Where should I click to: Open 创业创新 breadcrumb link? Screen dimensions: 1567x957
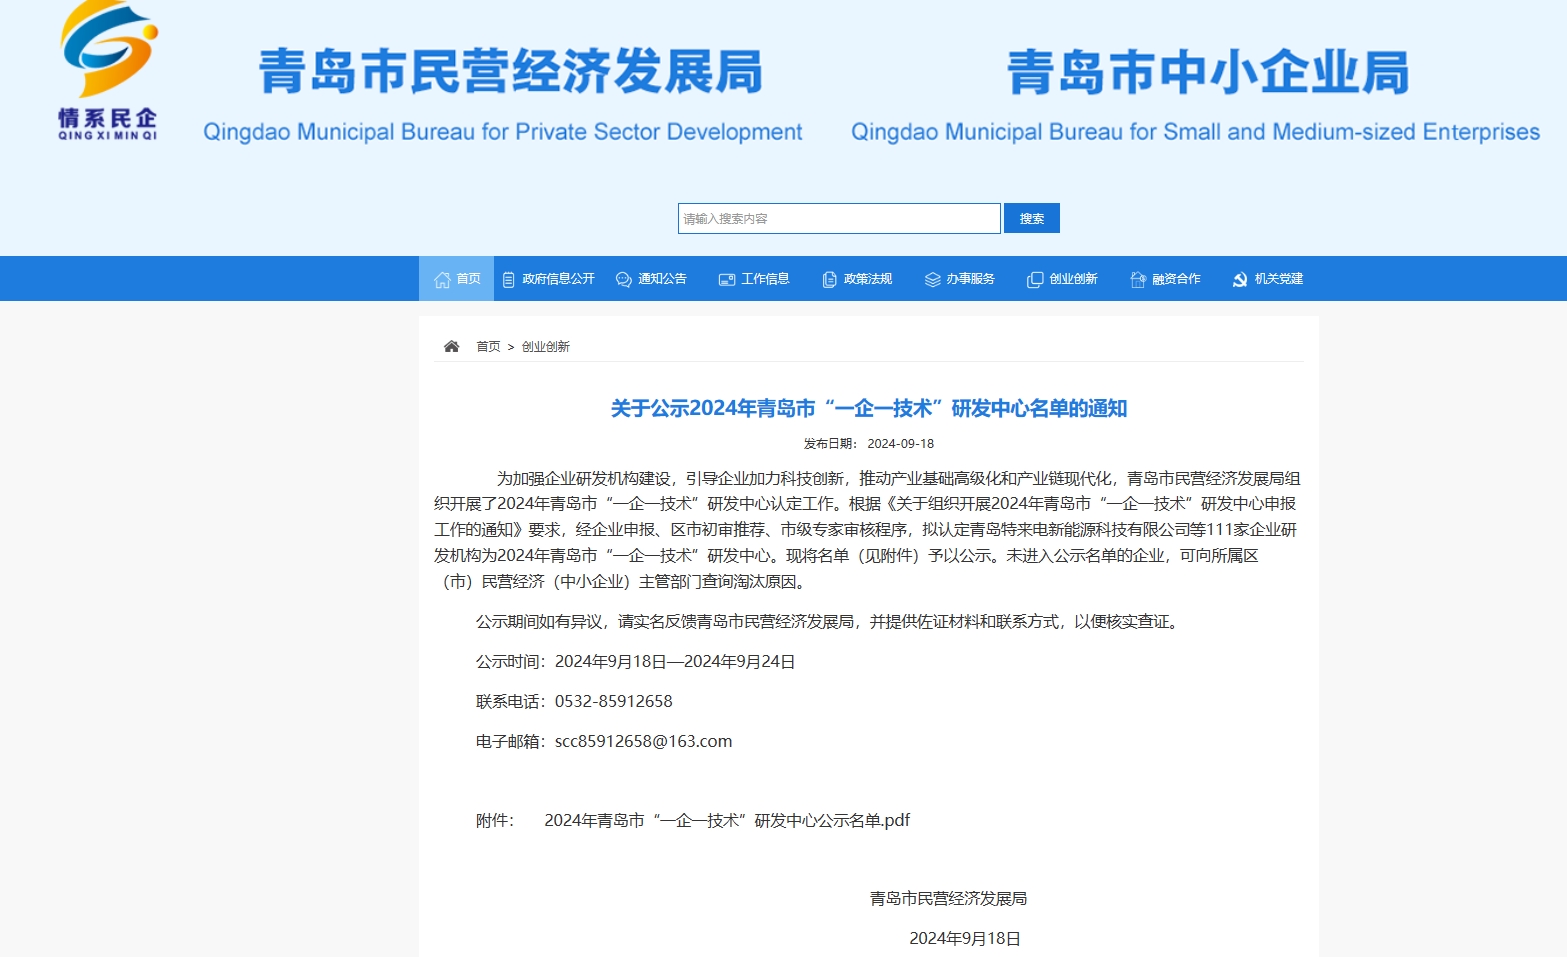point(545,347)
